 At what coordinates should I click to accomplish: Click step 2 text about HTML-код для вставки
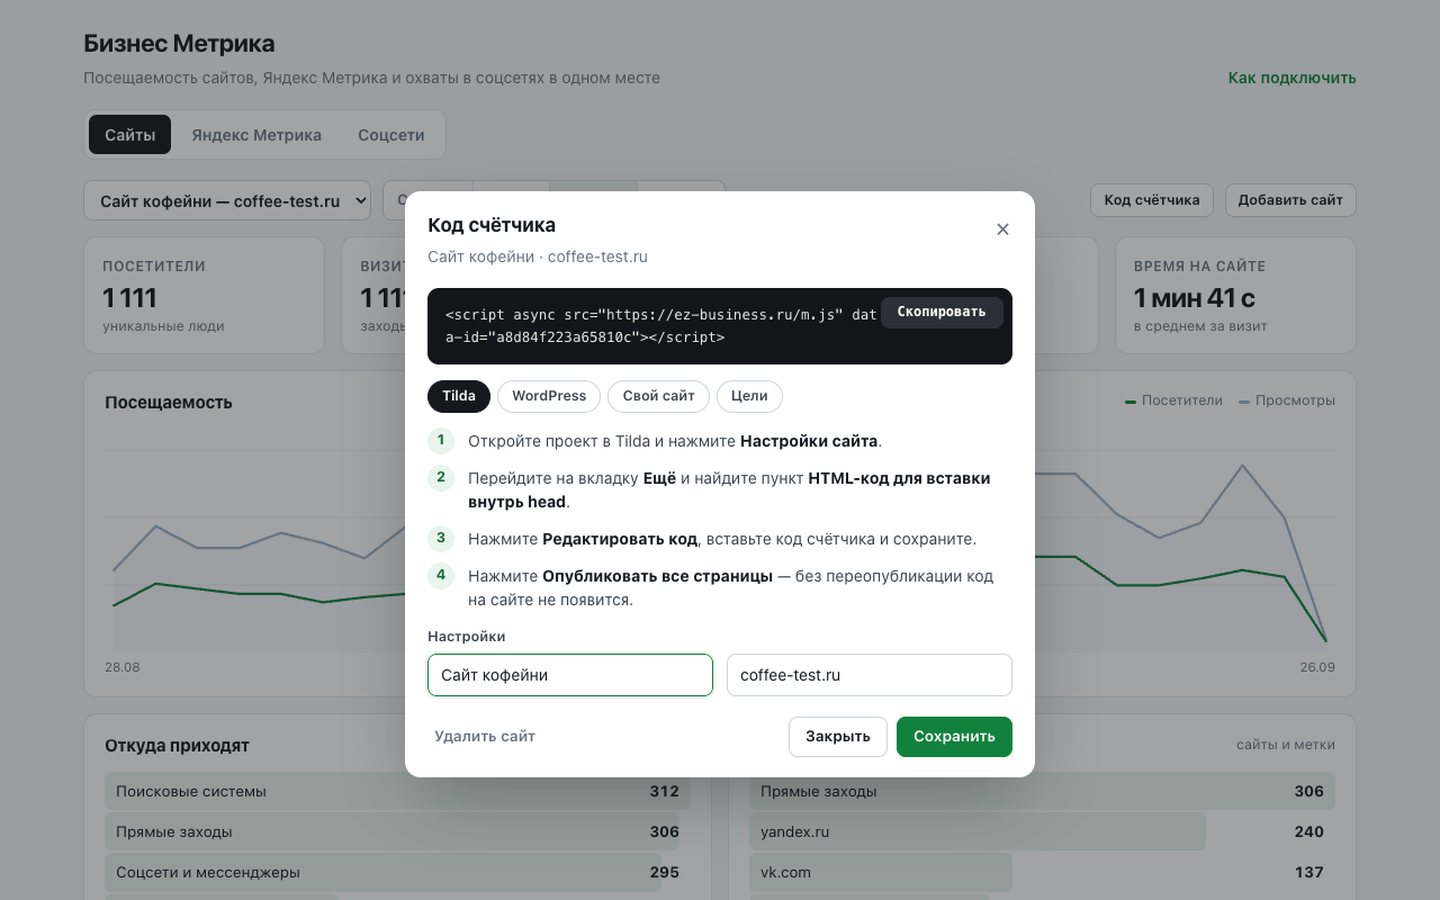pos(729,490)
